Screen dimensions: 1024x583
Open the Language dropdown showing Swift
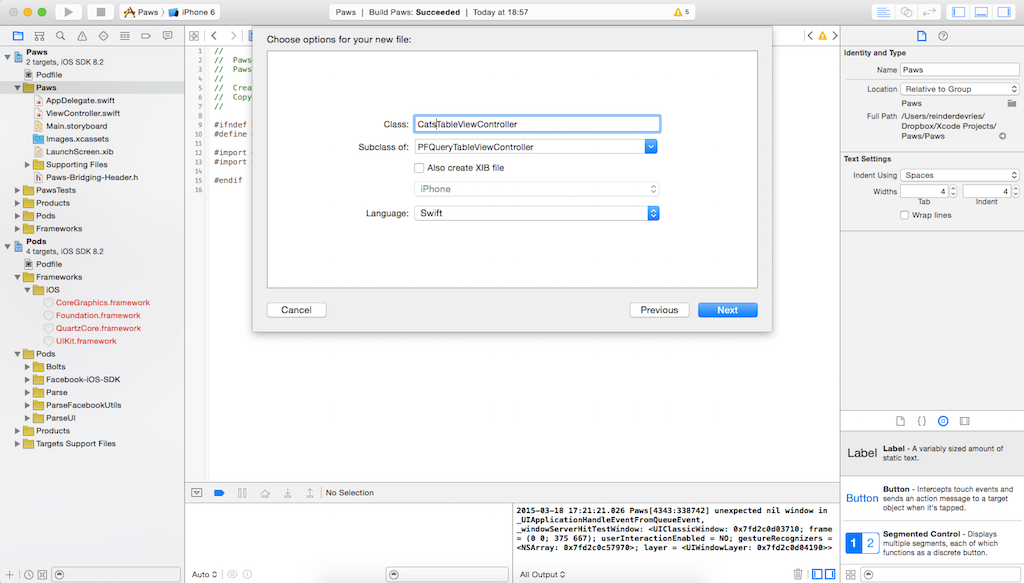(654, 213)
